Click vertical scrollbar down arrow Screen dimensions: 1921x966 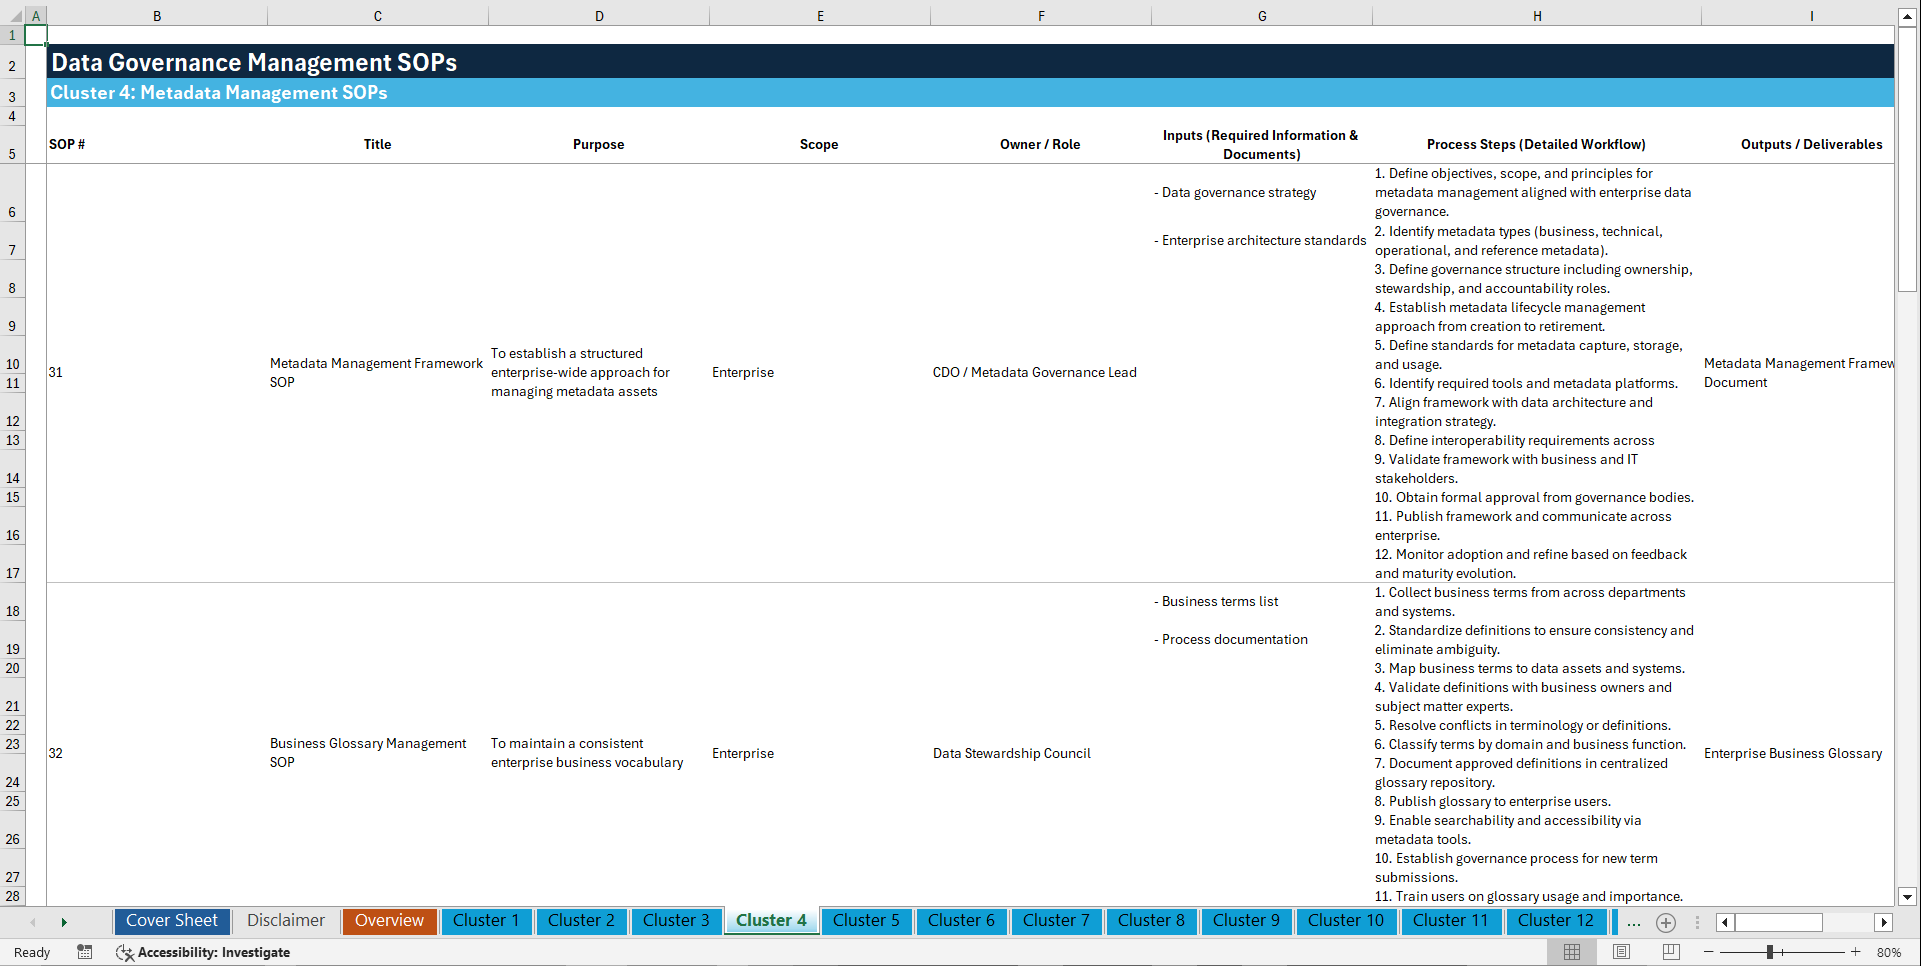point(1907,897)
